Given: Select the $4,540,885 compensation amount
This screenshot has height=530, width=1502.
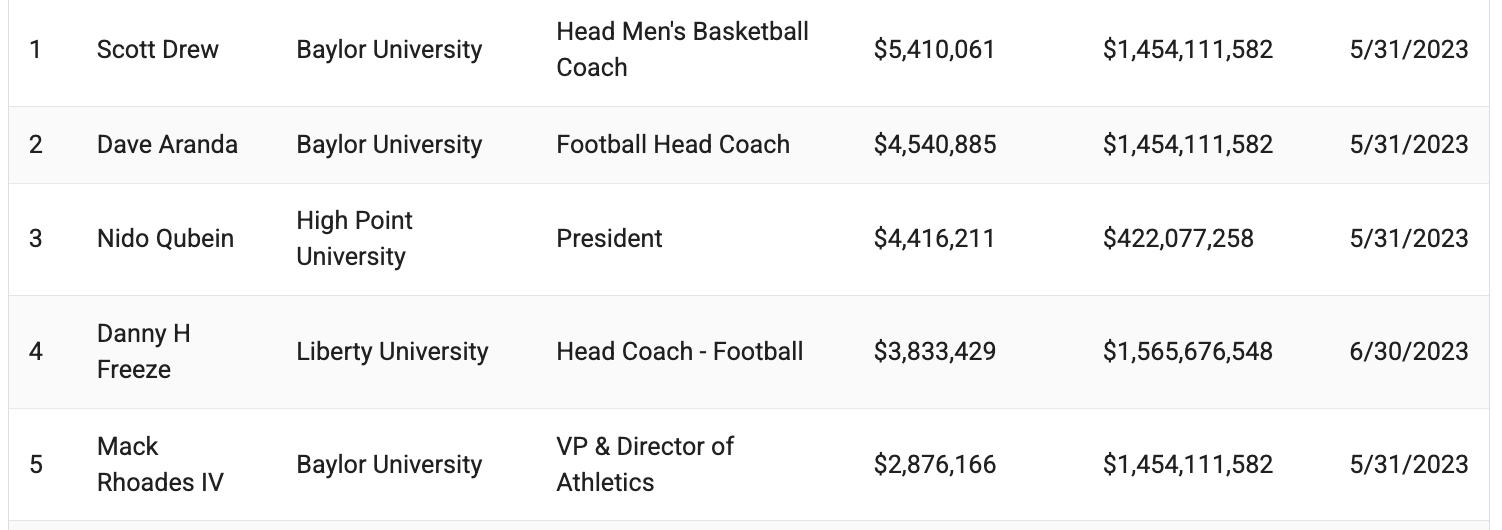Looking at the screenshot, I should pos(935,145).
